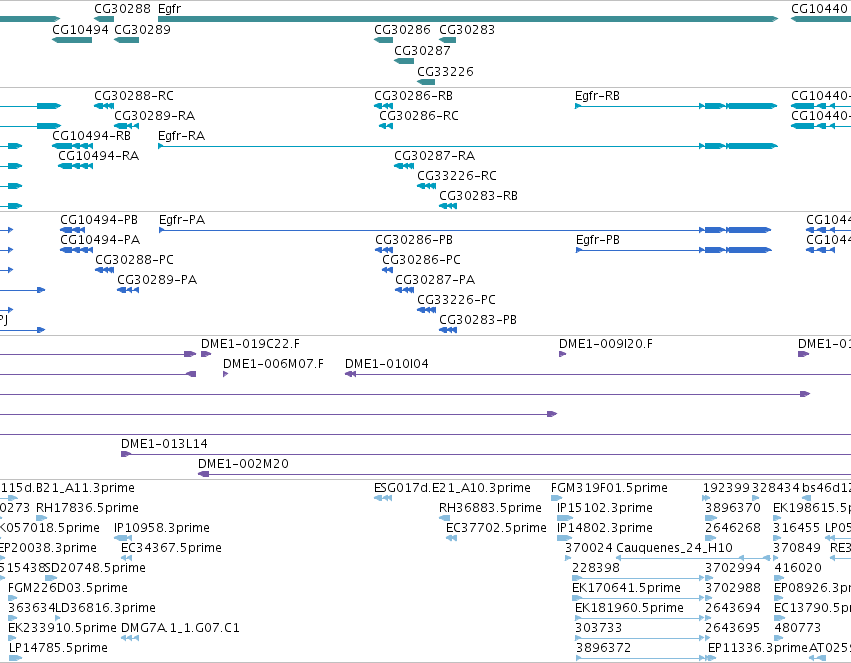Click the CG30288 gene glyph
The image size is (851, 663).
(x=104, y=19)
